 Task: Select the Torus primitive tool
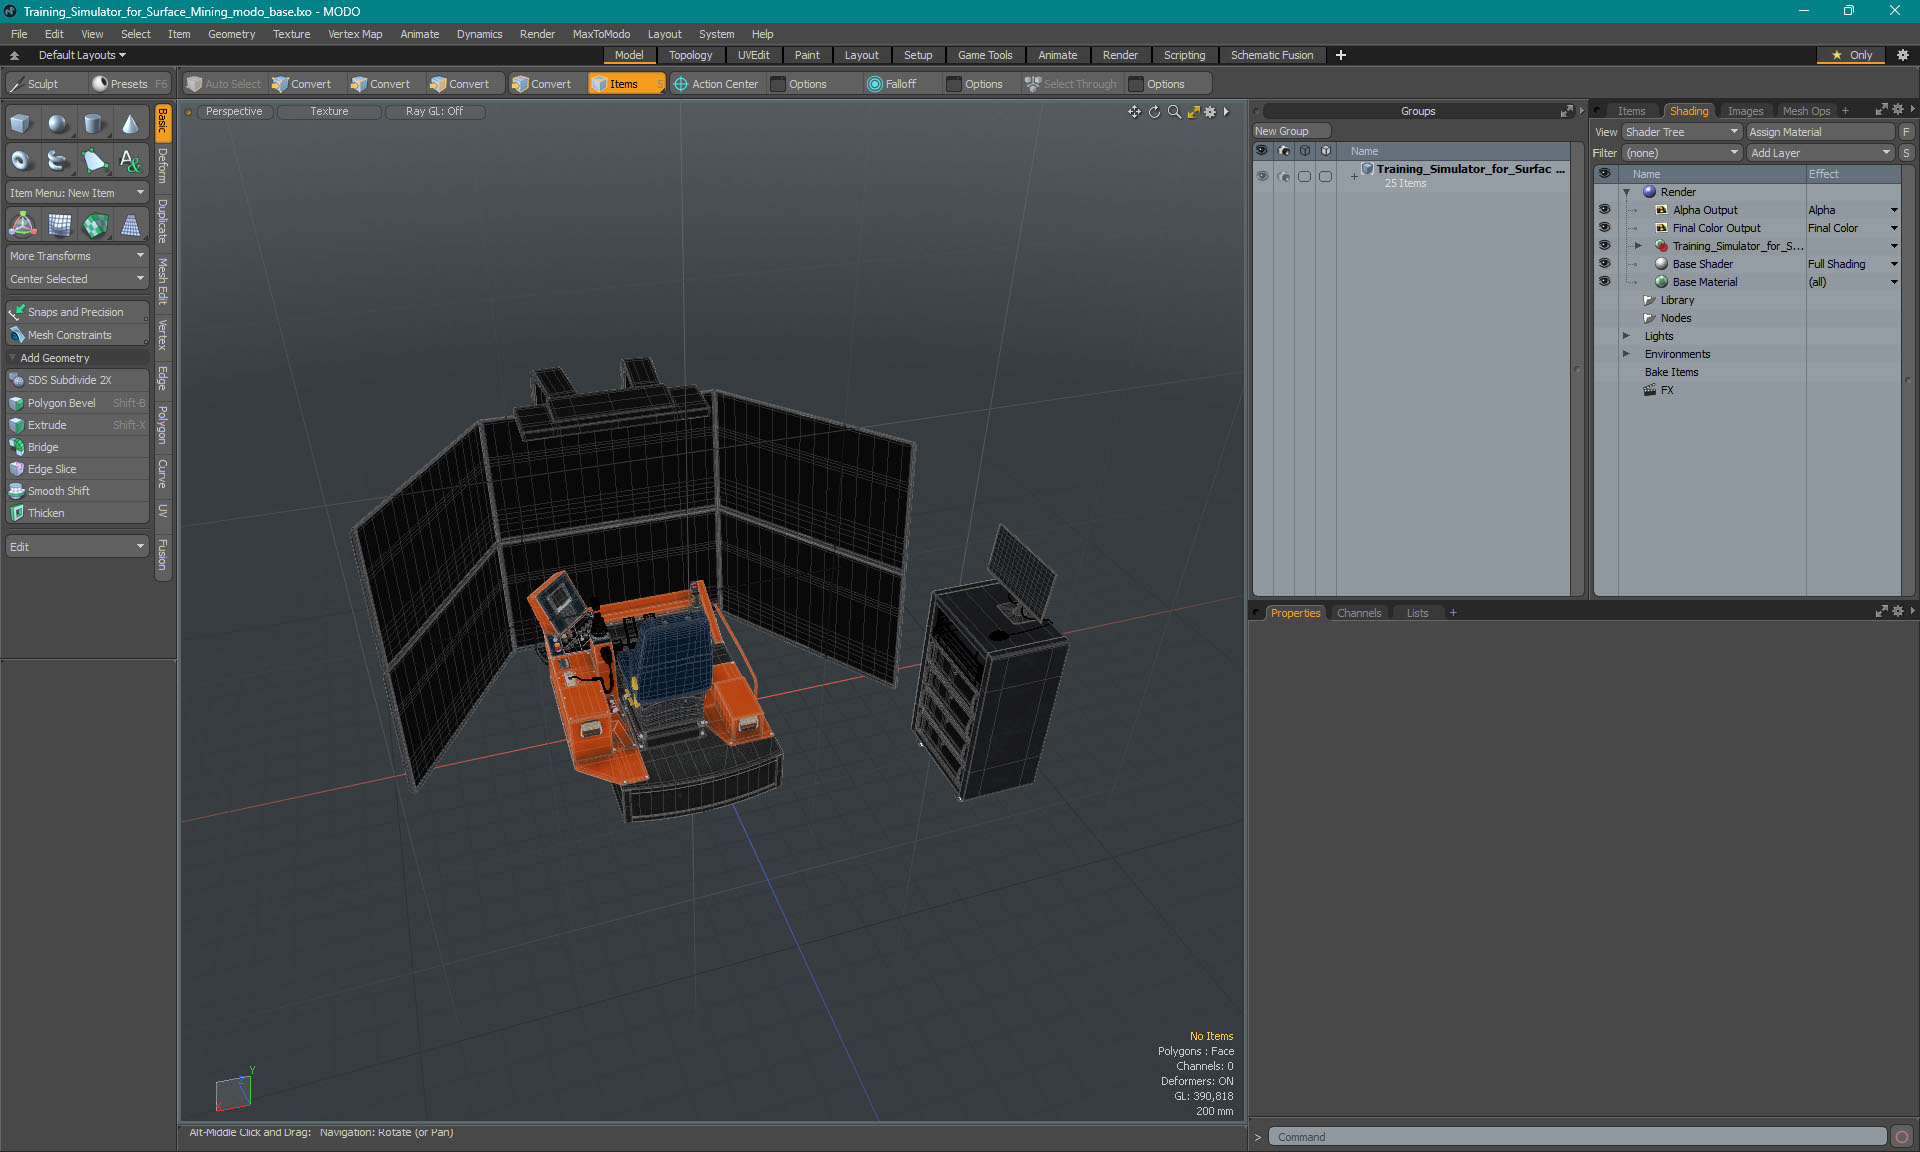pos(21,160)
